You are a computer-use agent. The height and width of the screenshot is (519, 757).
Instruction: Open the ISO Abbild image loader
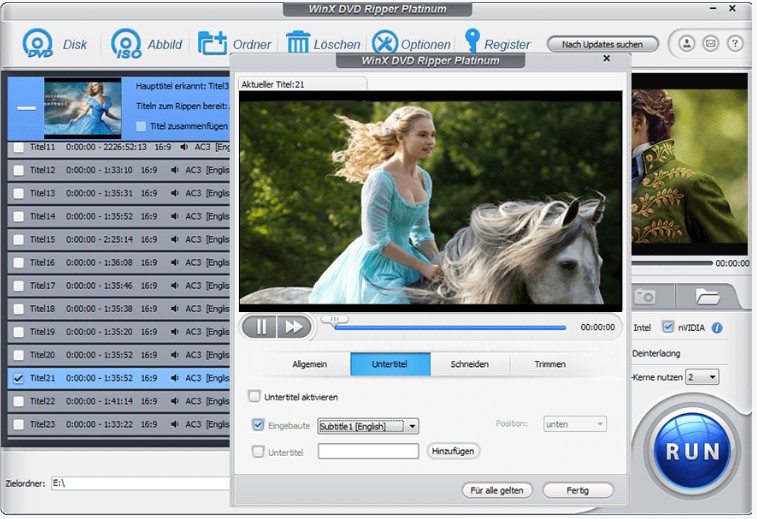point(126,44)
